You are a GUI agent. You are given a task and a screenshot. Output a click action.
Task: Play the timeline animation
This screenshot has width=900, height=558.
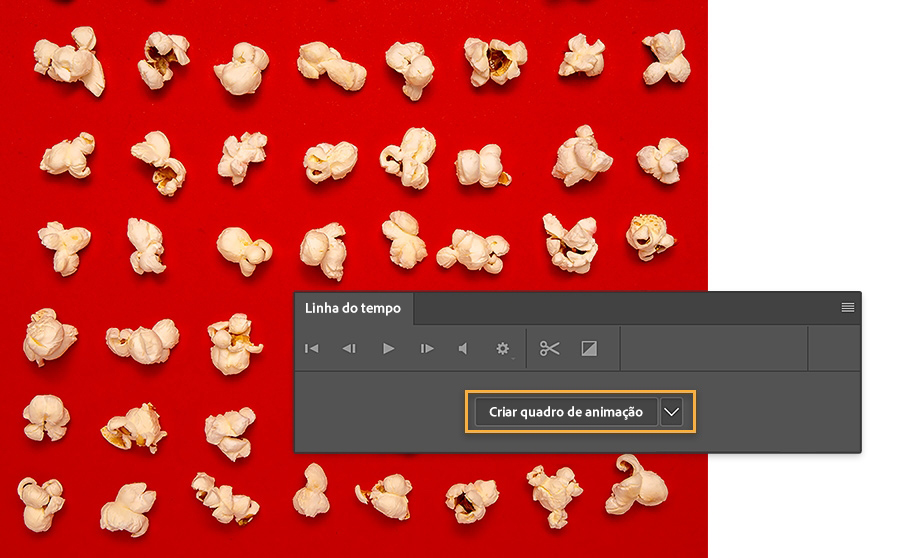pyautogui.click(x=388, y=348)
